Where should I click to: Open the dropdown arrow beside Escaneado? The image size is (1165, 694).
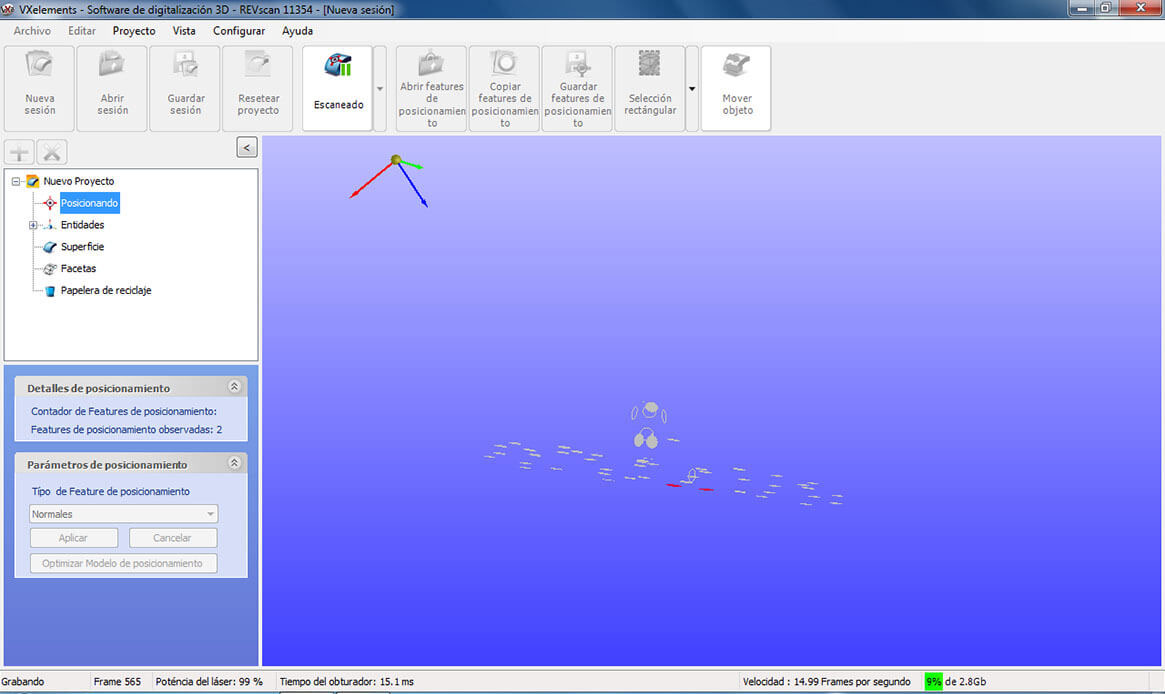click(380, 88)
